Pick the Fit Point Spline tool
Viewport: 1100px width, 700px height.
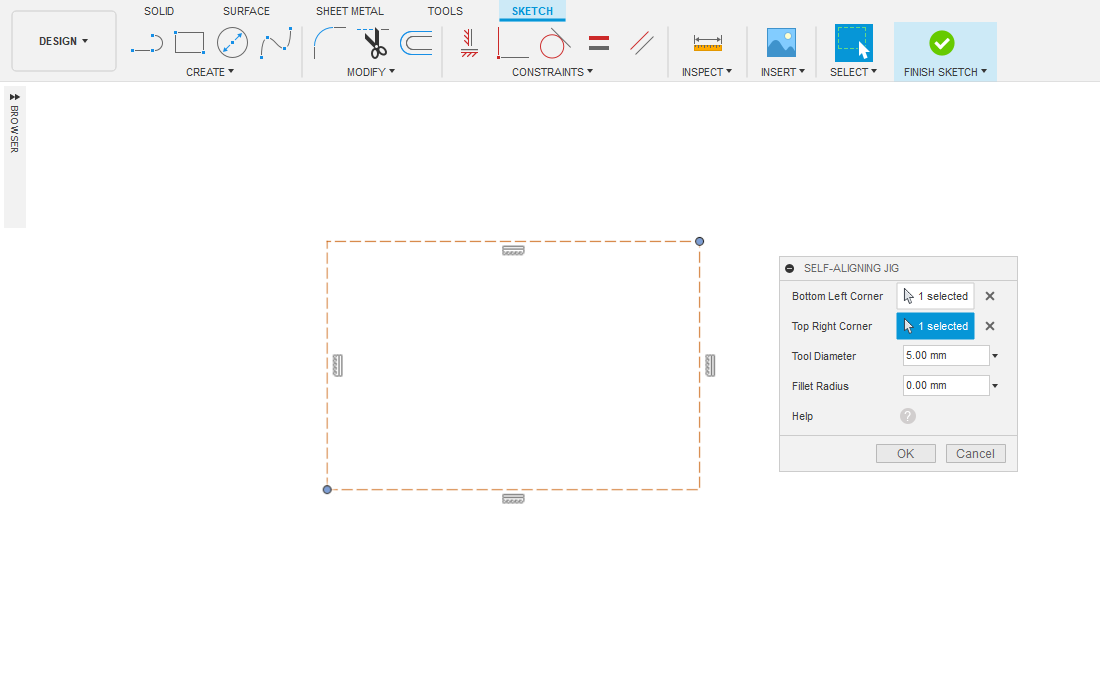pyautogui.click(x=276, y=43)
